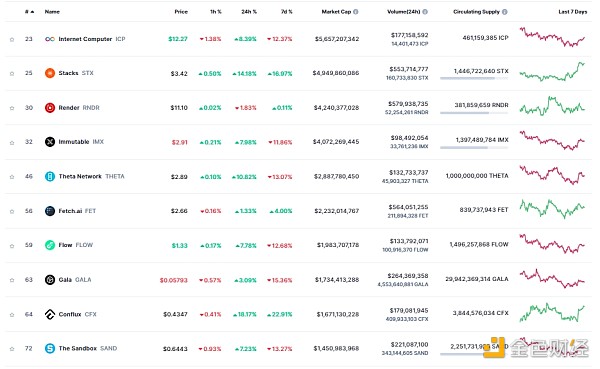Sort the table by 24h % column
The image size is (600, 369).
pos(249,12)
